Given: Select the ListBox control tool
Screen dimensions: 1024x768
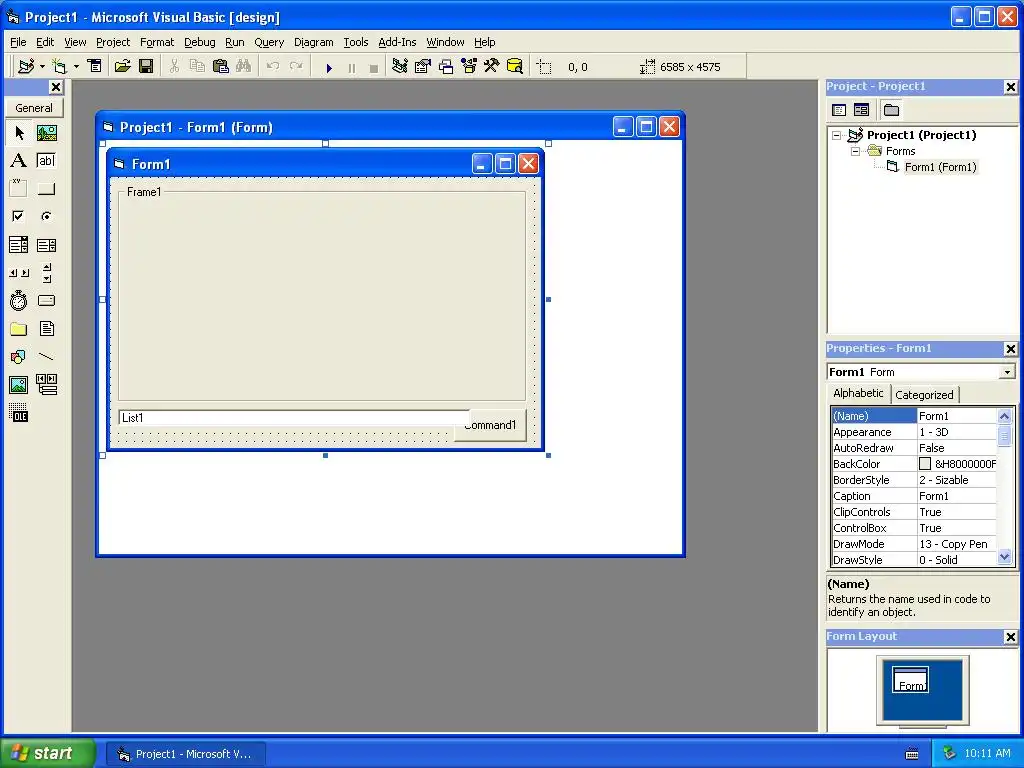Looking at the screenshot, I should point(46,245).
